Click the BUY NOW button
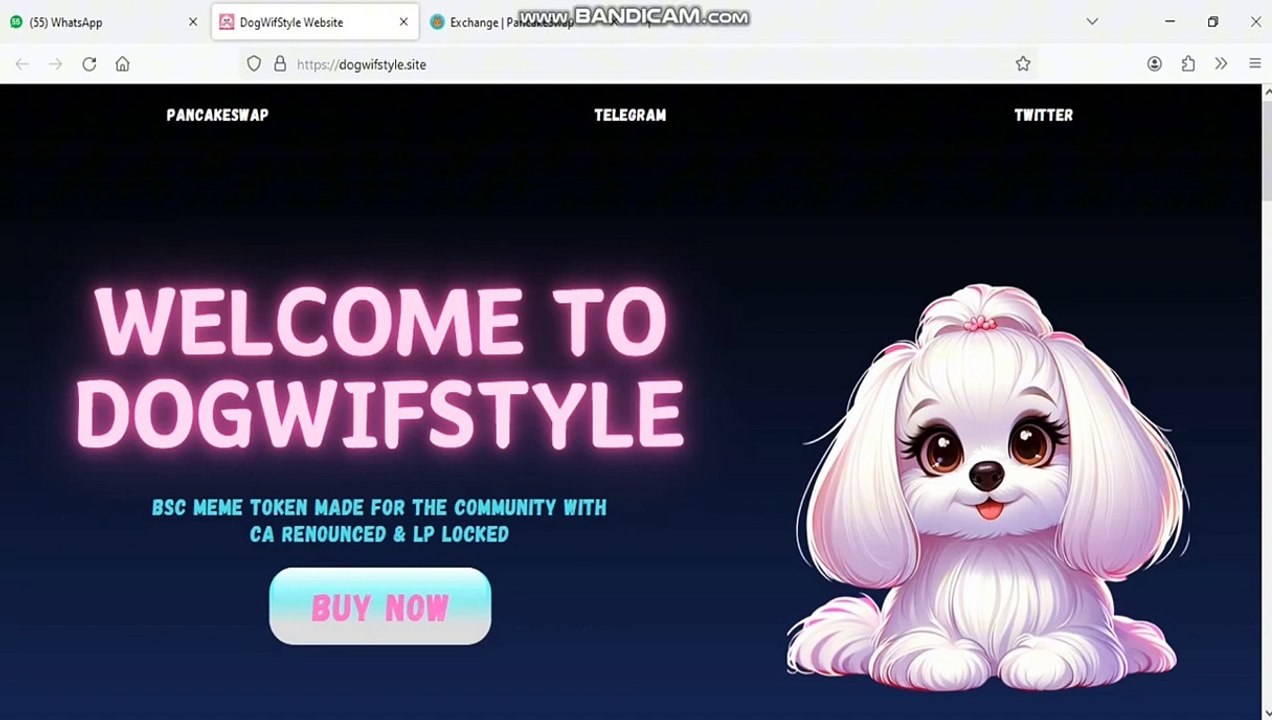 tap(380, 606)
